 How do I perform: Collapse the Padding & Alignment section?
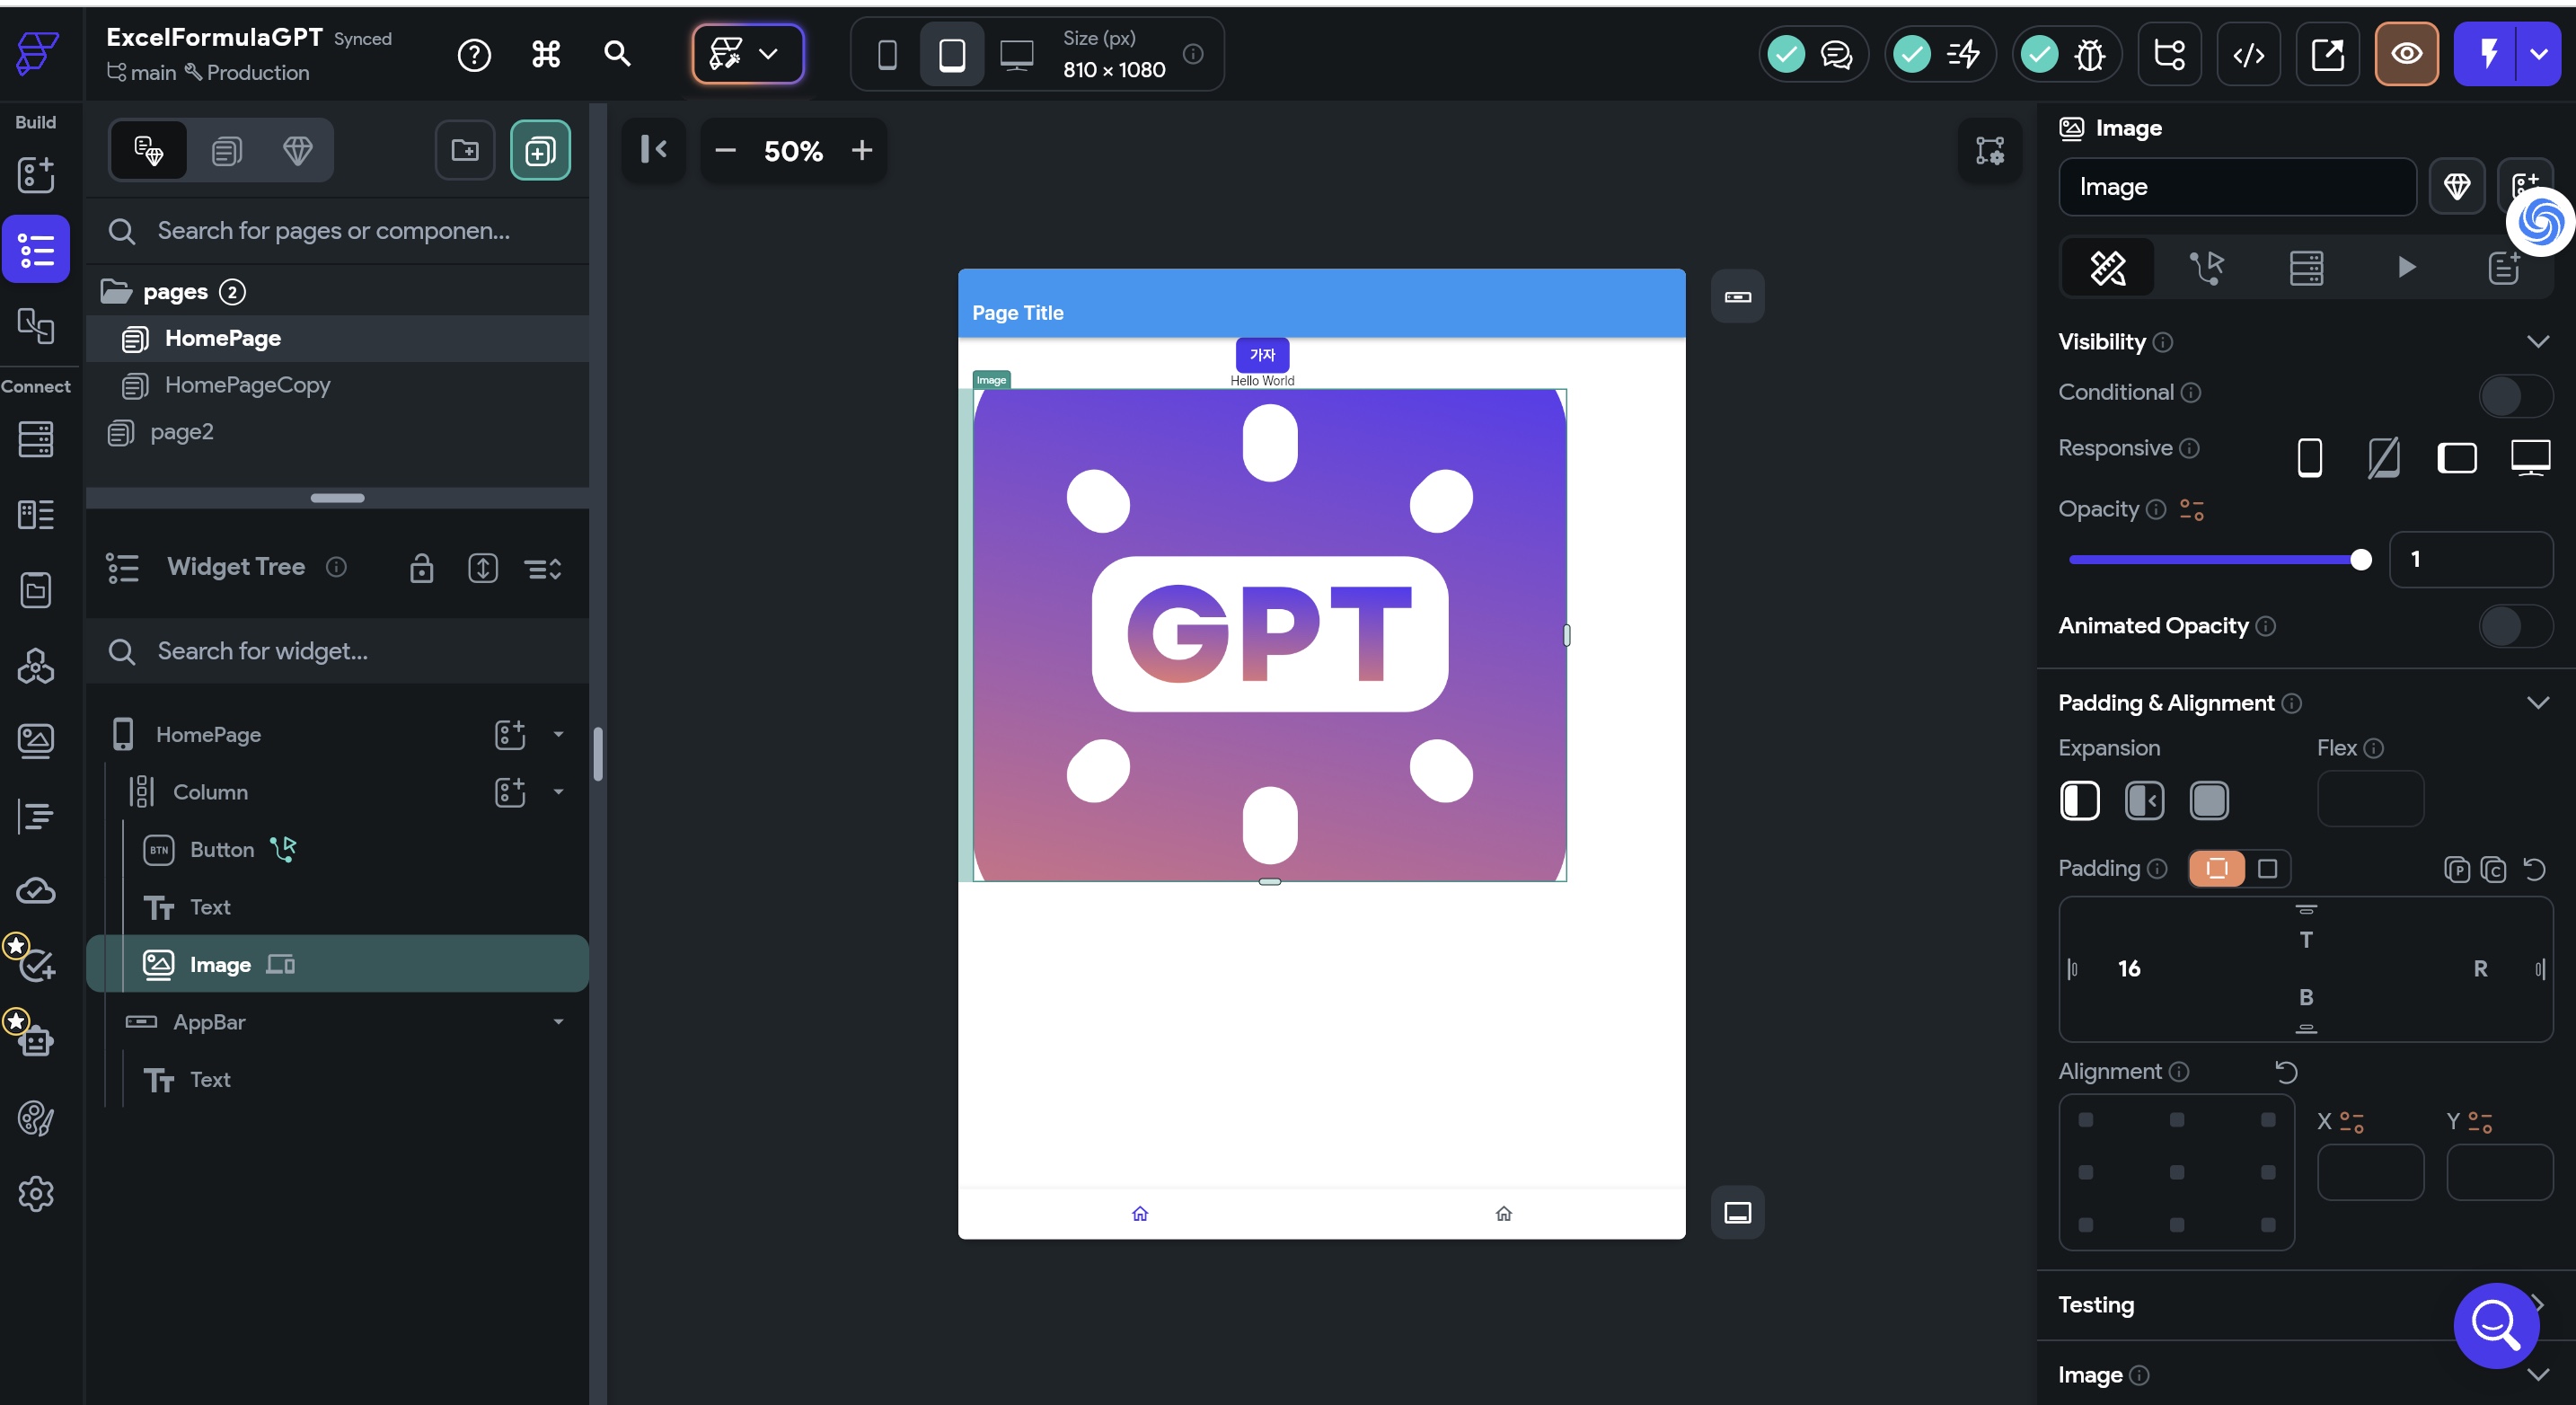[x=2538, y=703]
